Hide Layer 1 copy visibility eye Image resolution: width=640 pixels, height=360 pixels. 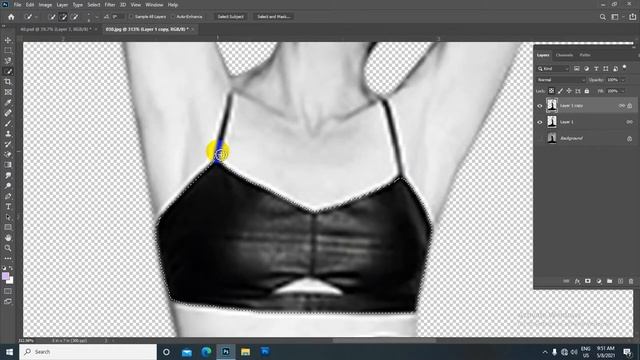click(x=540, y=106)
